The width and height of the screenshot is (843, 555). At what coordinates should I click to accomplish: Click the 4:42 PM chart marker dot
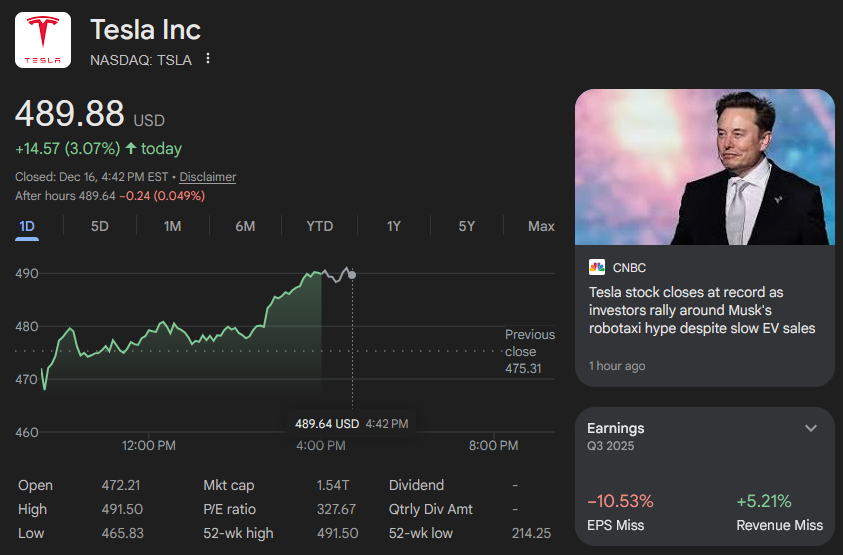[x=351, y=274]
